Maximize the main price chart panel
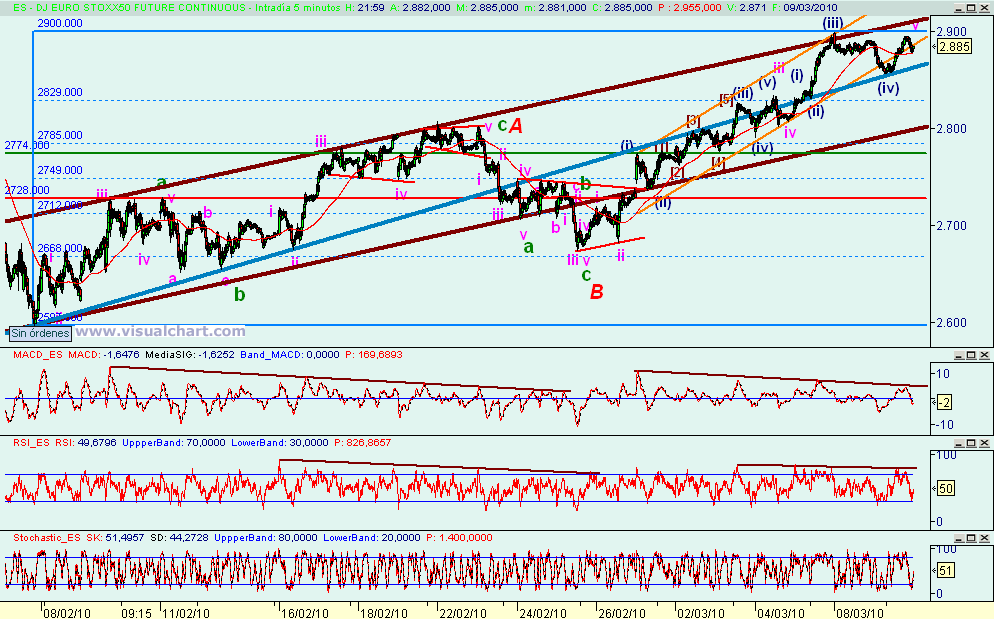Screen dimensions: 994x619 pos(970,8)
